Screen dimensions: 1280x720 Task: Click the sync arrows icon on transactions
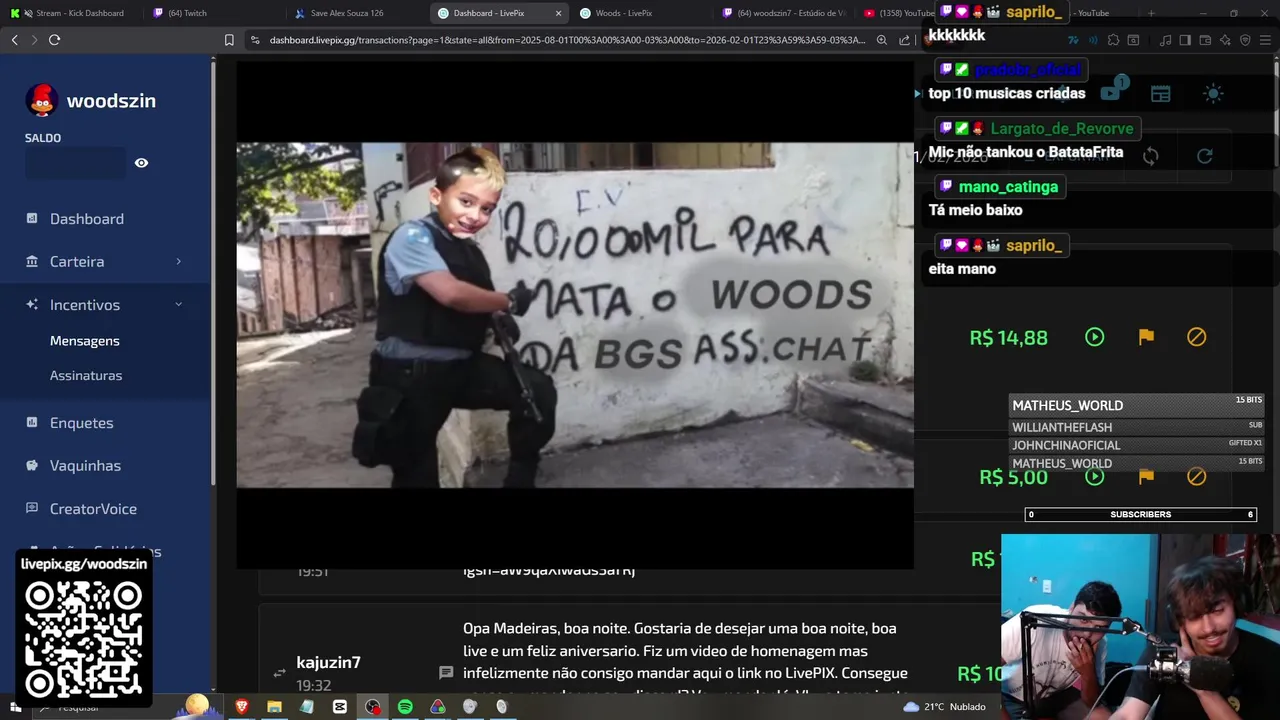point(1151,156)
